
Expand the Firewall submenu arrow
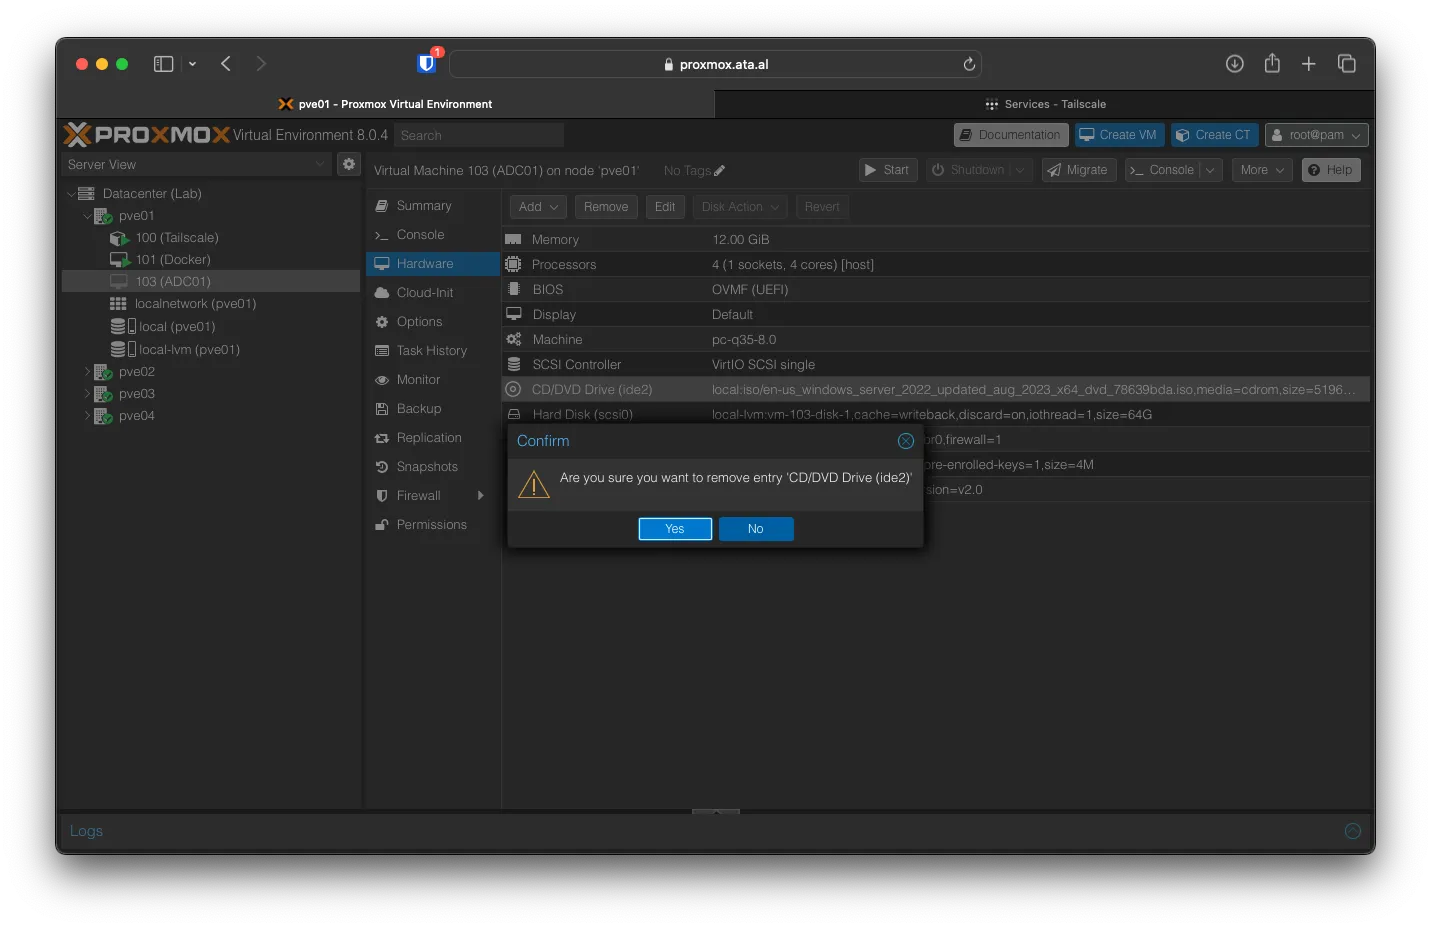pos(481,496)
